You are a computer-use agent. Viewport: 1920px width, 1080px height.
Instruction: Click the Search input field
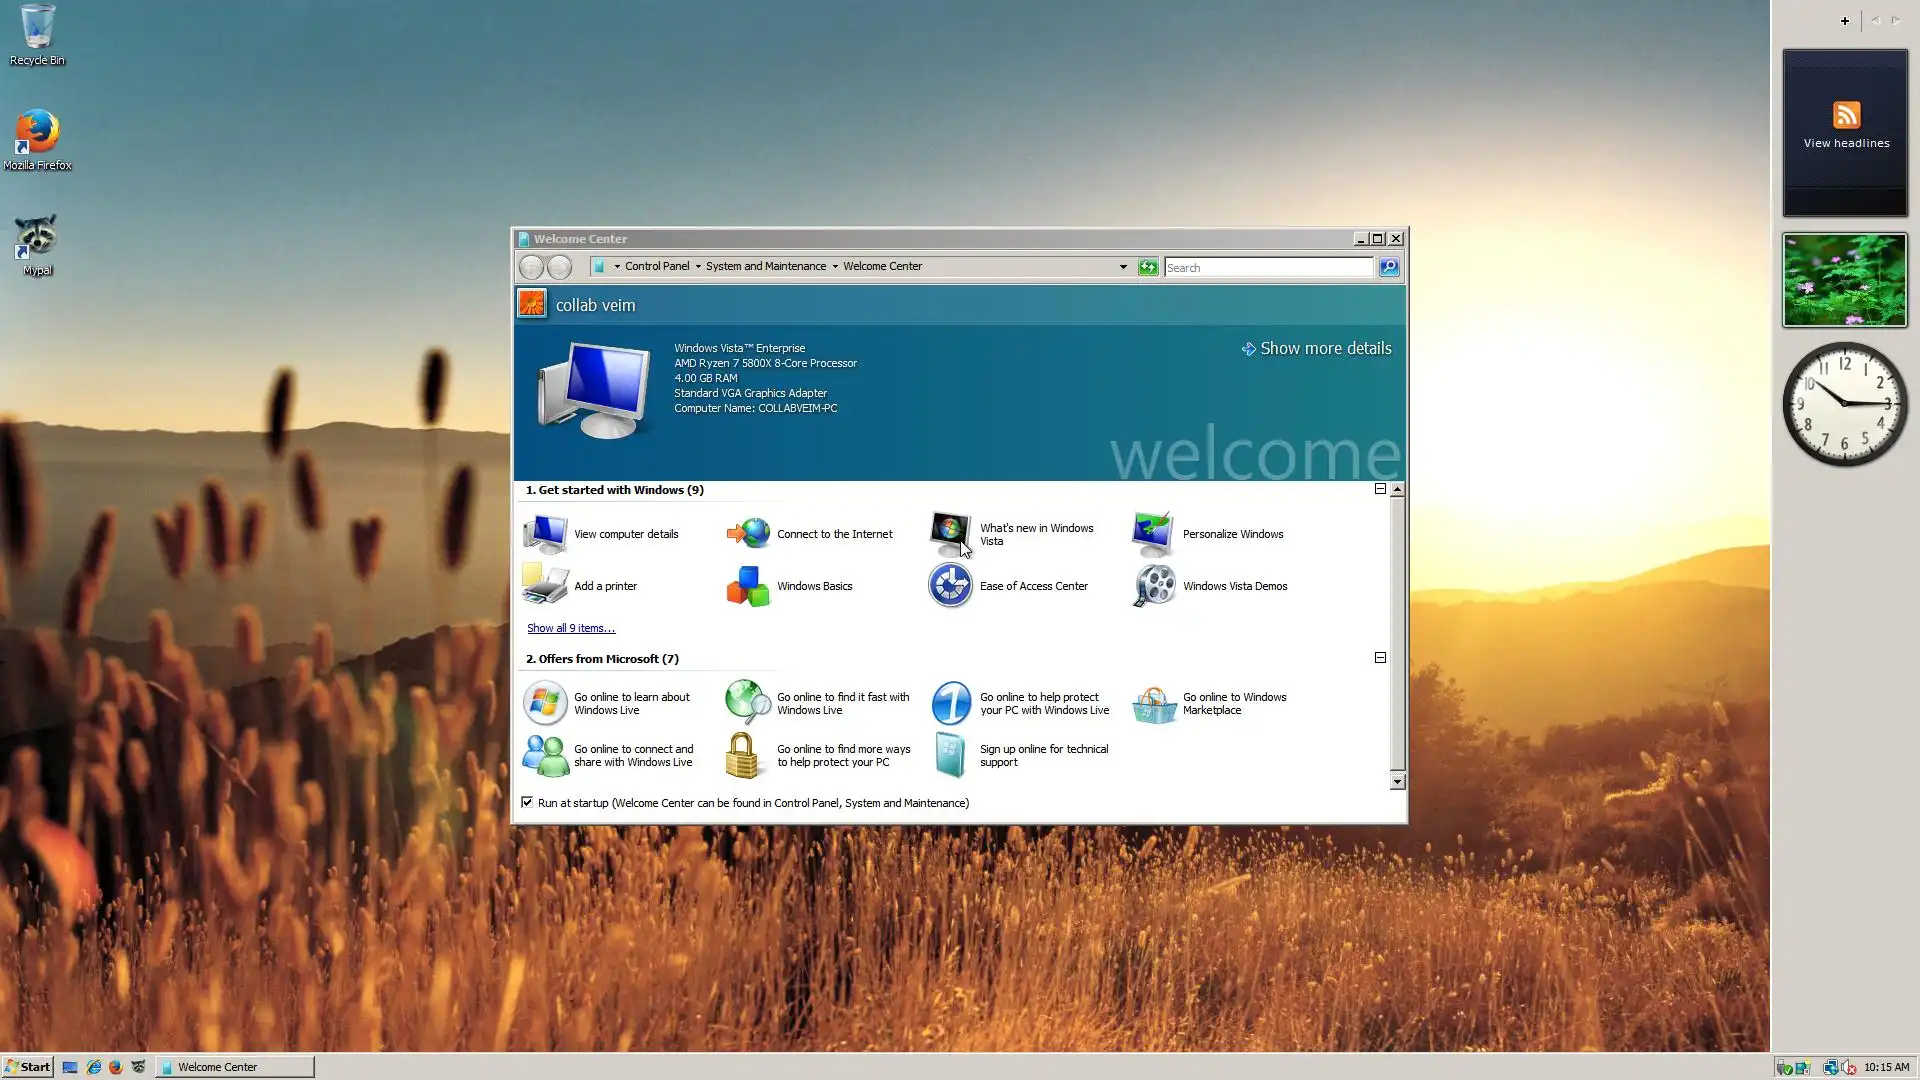point(1267,268)
